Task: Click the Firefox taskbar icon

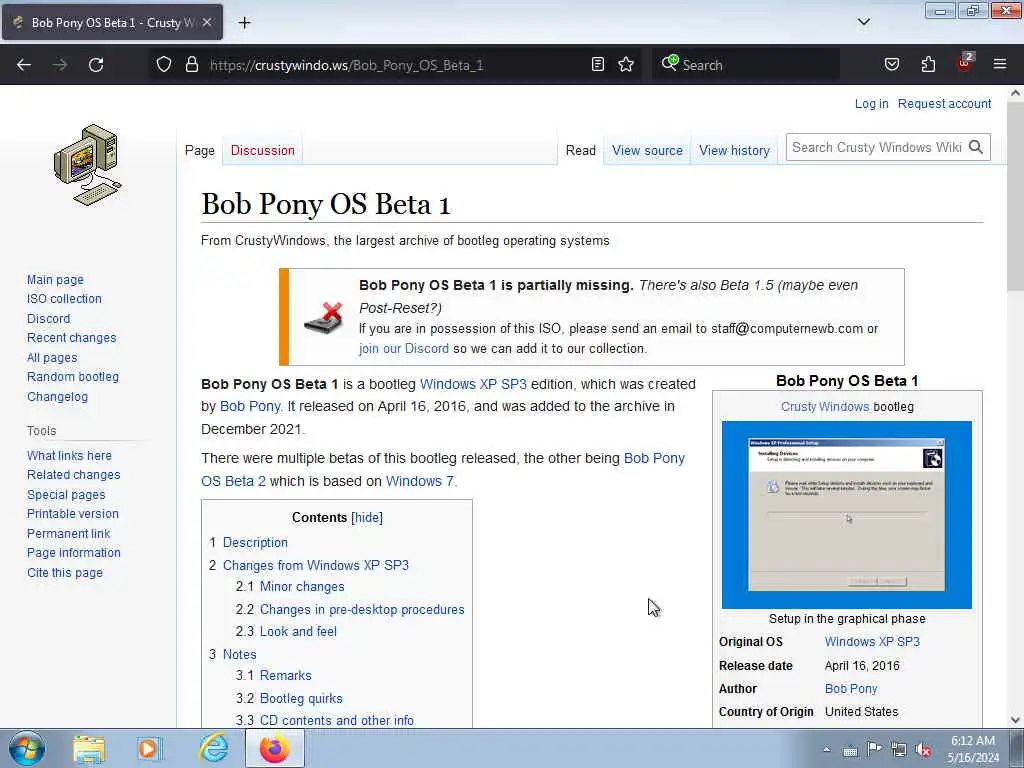Action: [x=274, y=748]
